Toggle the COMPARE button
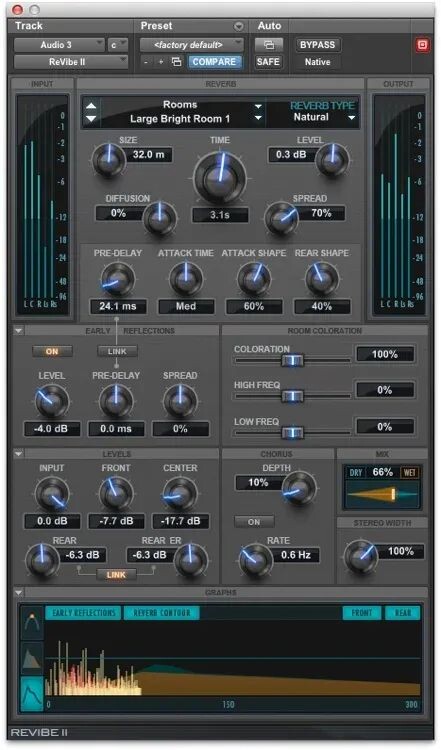441x750 pixels. coord(214,62)
